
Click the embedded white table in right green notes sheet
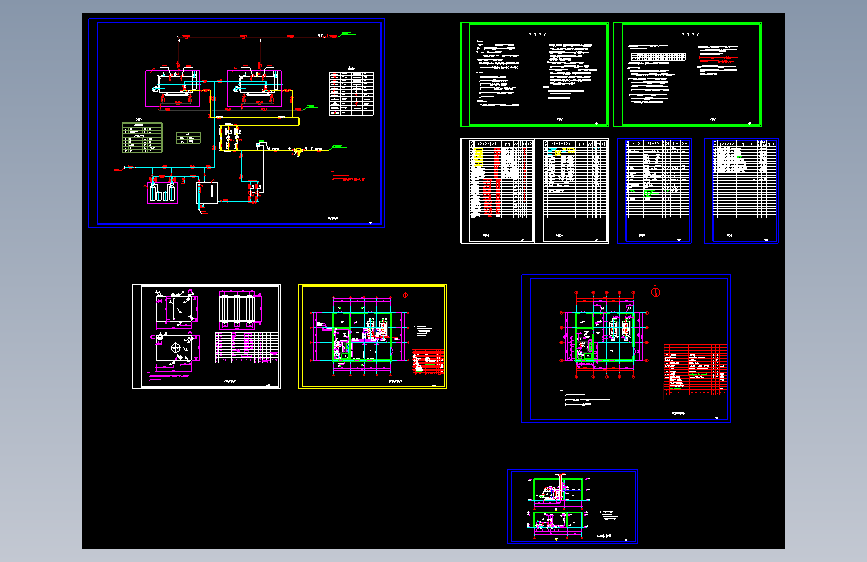659,57
